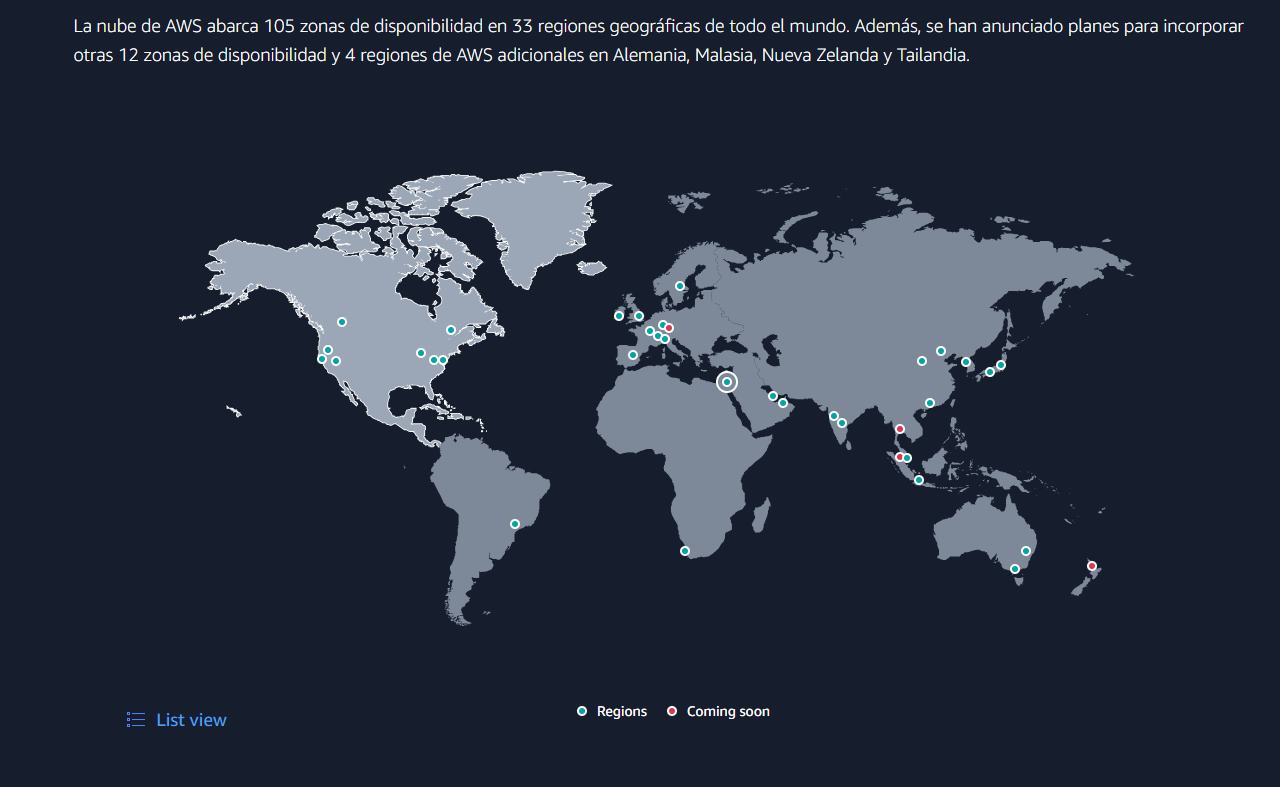Select the Hong Kong region dot

(930, 403)
